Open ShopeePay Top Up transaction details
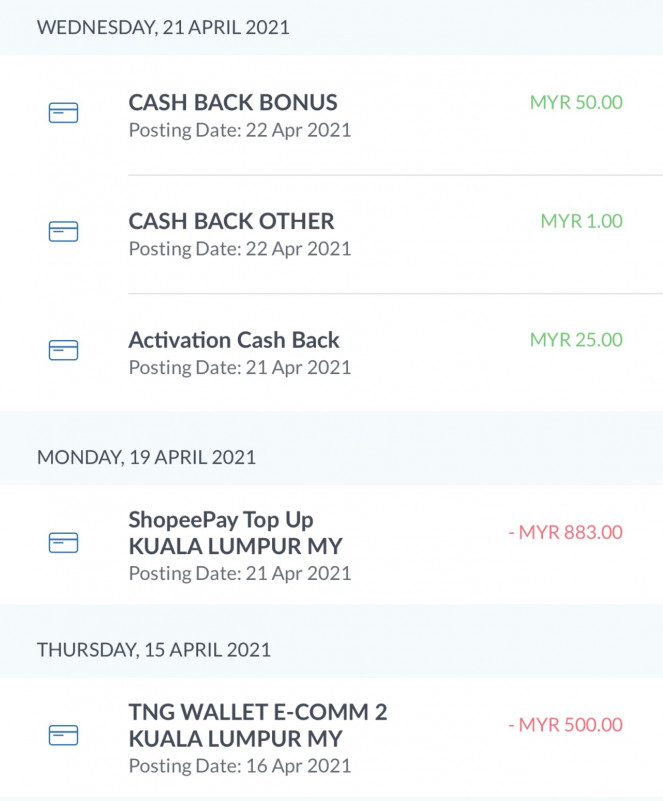Screen dimensions: 663x801 (221, 520)
